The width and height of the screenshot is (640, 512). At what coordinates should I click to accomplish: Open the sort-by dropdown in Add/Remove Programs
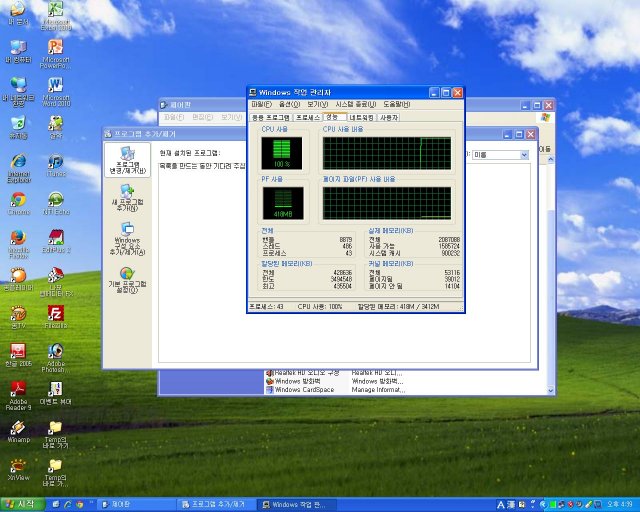point(524,155)
